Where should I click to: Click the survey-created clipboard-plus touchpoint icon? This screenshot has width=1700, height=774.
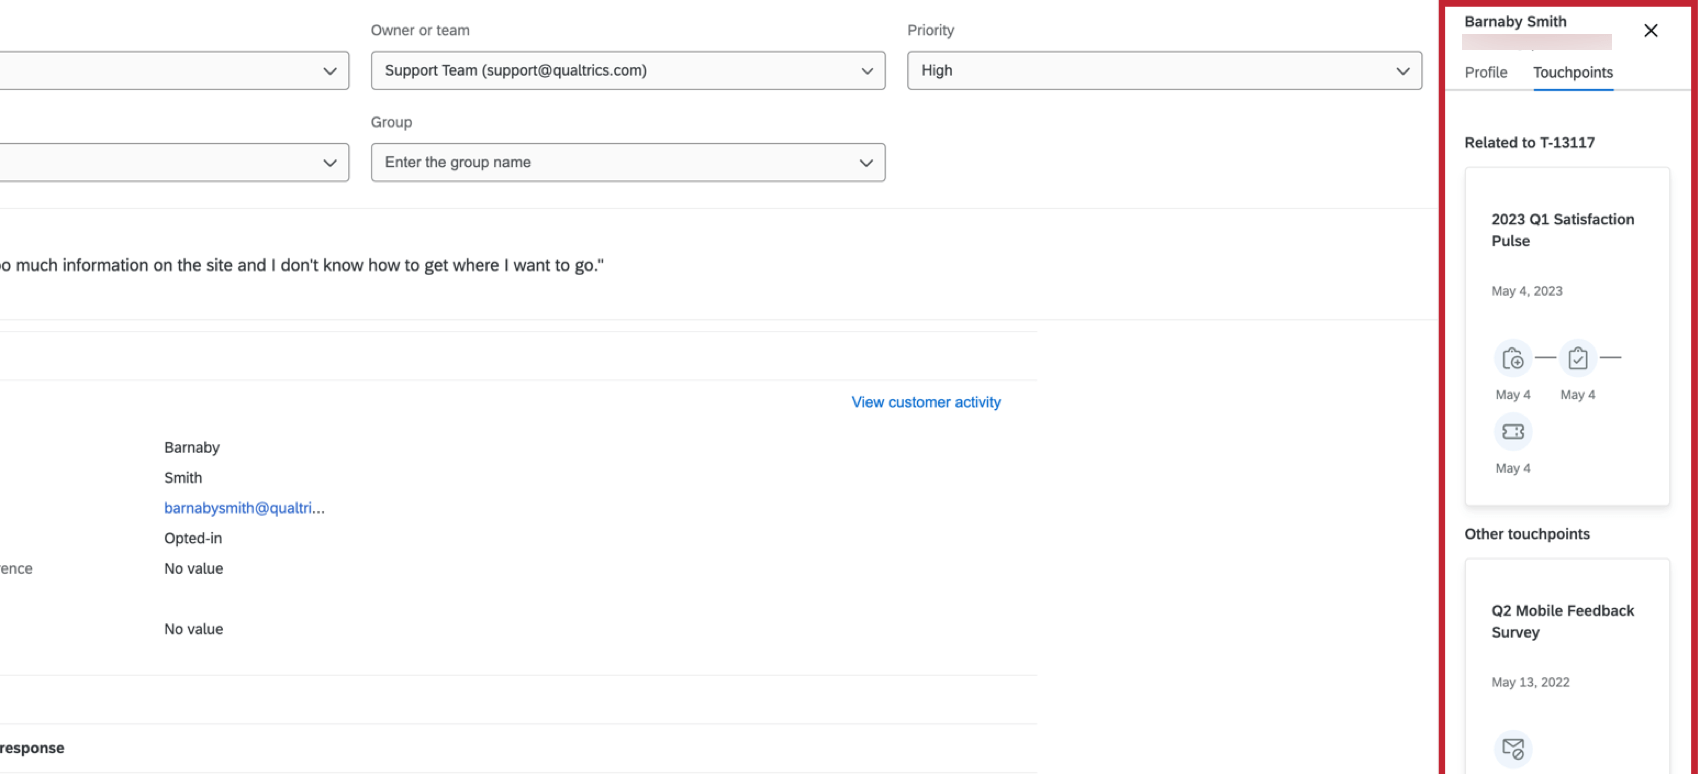1513,358
